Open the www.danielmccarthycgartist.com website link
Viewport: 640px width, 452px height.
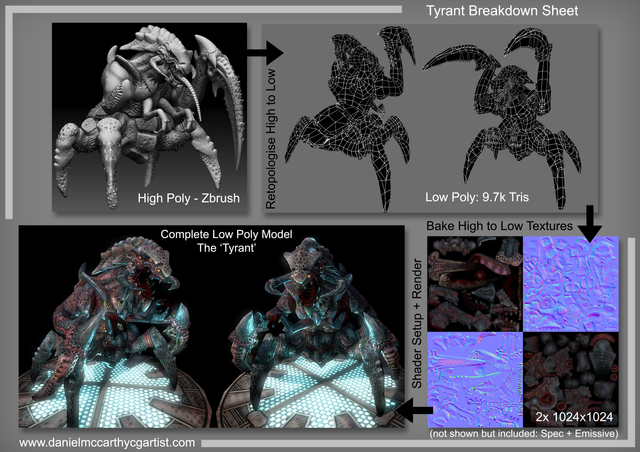pos(107,443)
